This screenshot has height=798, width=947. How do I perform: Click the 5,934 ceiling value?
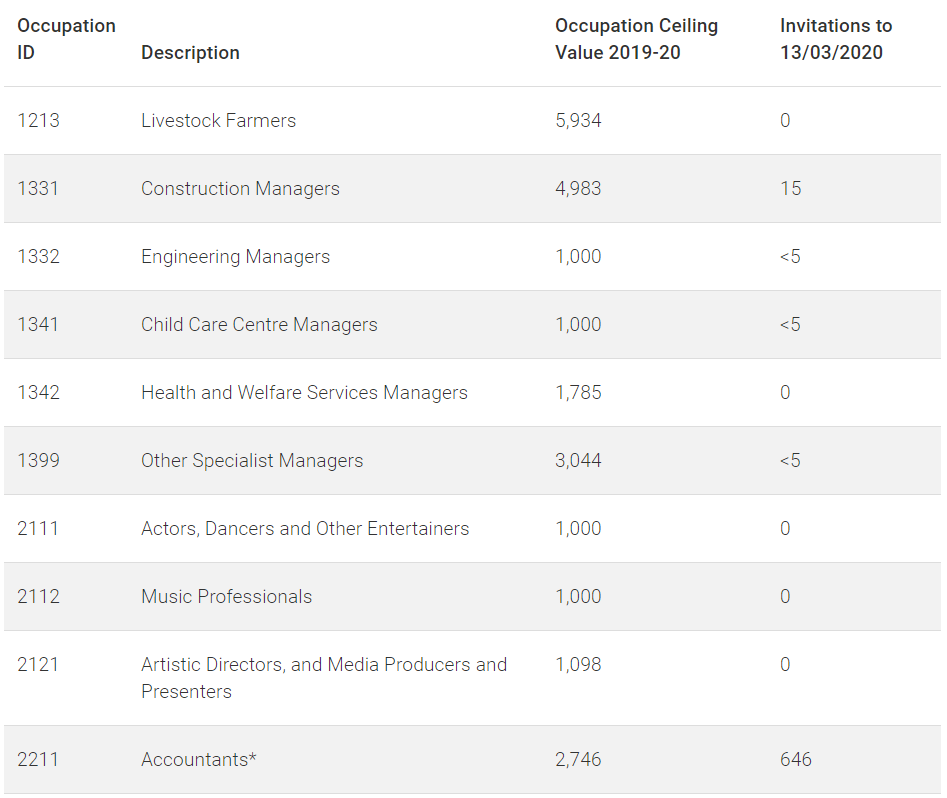pyautogui.click(x=578, y=120)
